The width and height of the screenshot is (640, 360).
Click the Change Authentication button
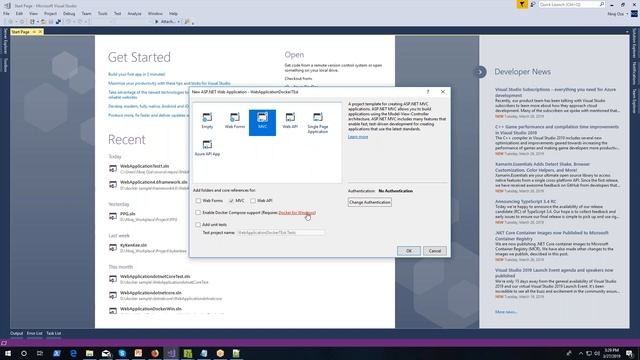[370, 202]
